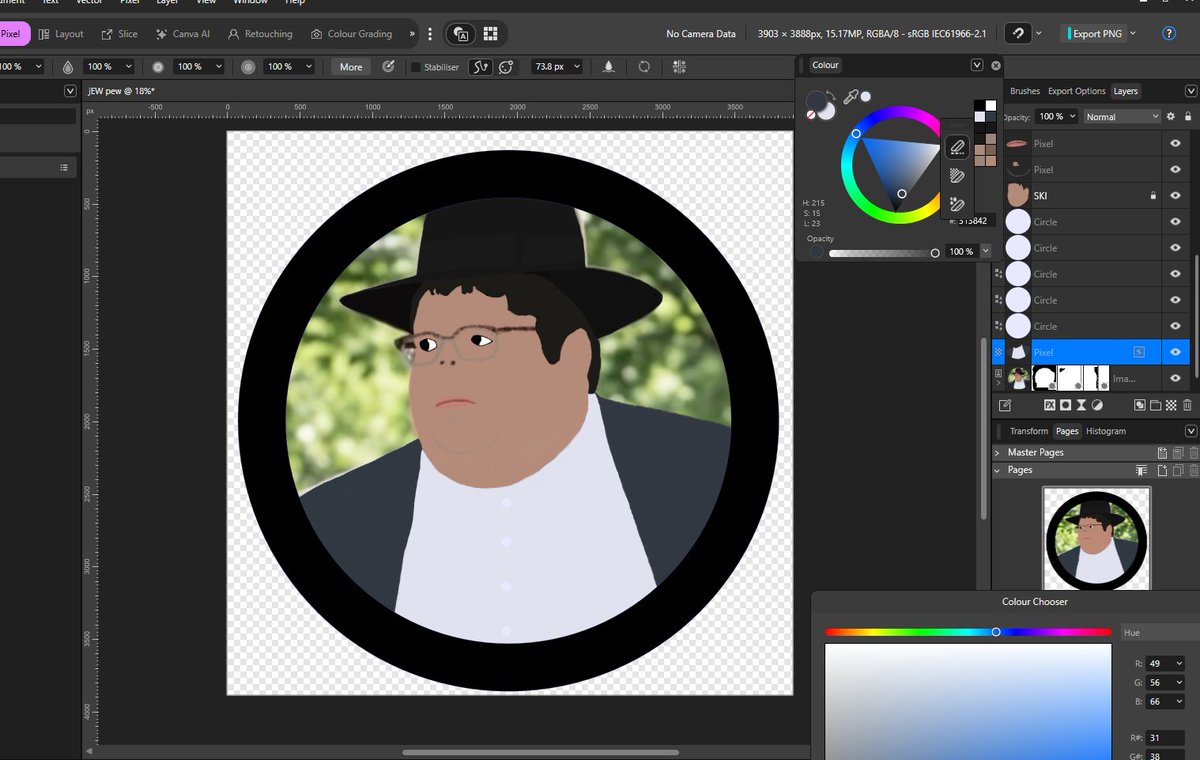Open the Colour Grading studio
This screenshot has width=1200, height=760.
point(351,34)
